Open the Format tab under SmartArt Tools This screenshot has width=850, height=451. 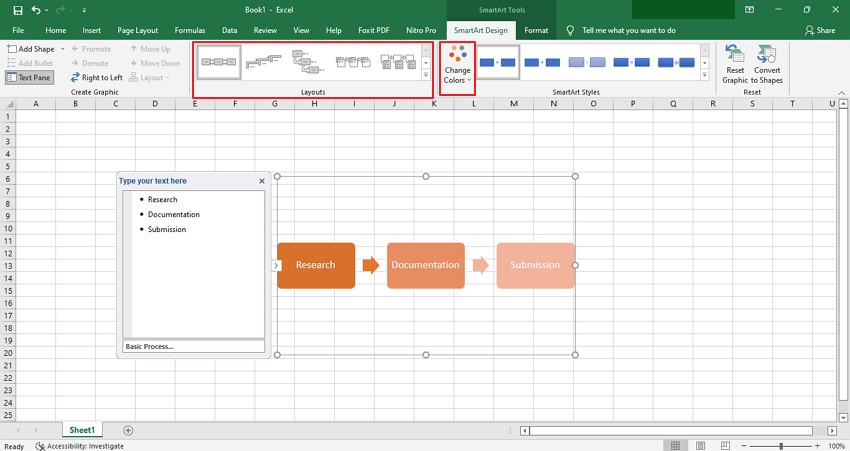[x=536, y=30]
